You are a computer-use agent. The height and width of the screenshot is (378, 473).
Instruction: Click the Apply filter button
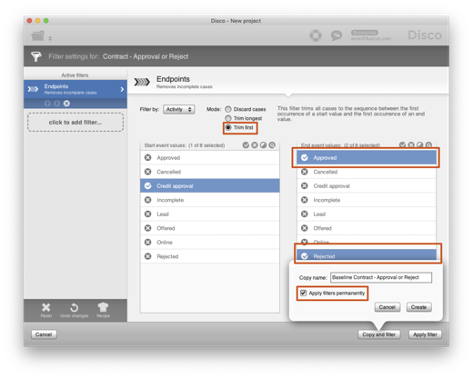425,334
